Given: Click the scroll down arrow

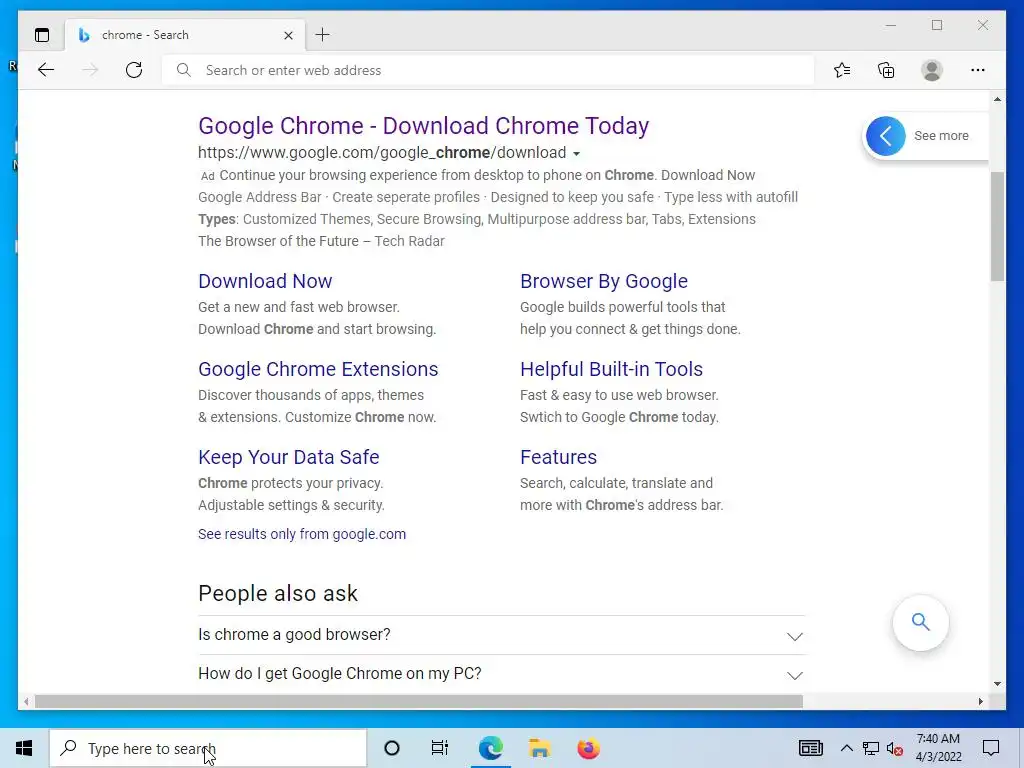Looking at the screenshot, I should coord(997,684).
